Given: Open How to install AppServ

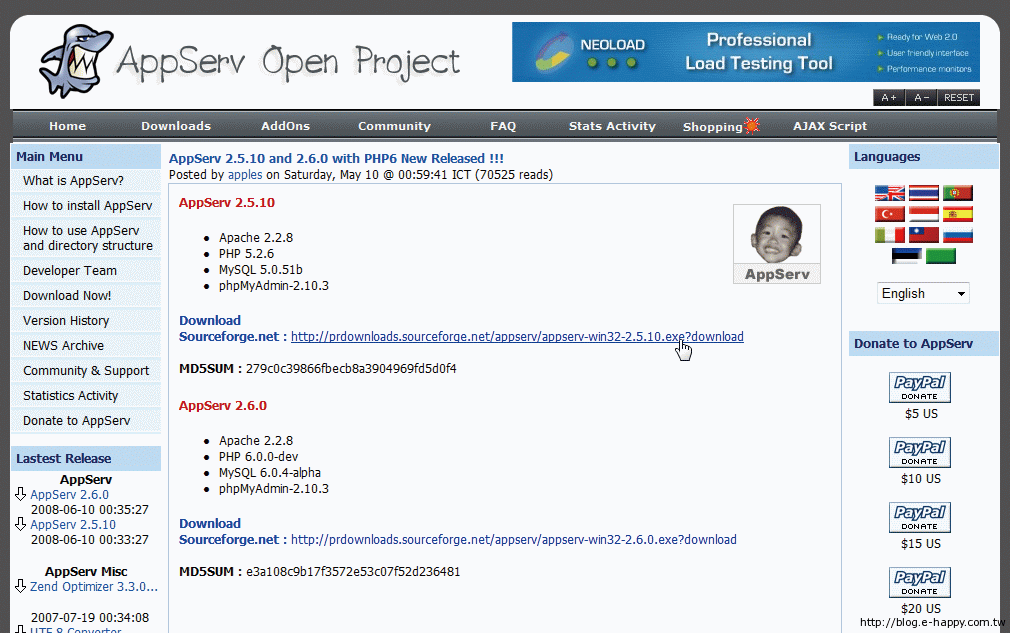Looking at the screenshot, I should [x=86, y=206].
